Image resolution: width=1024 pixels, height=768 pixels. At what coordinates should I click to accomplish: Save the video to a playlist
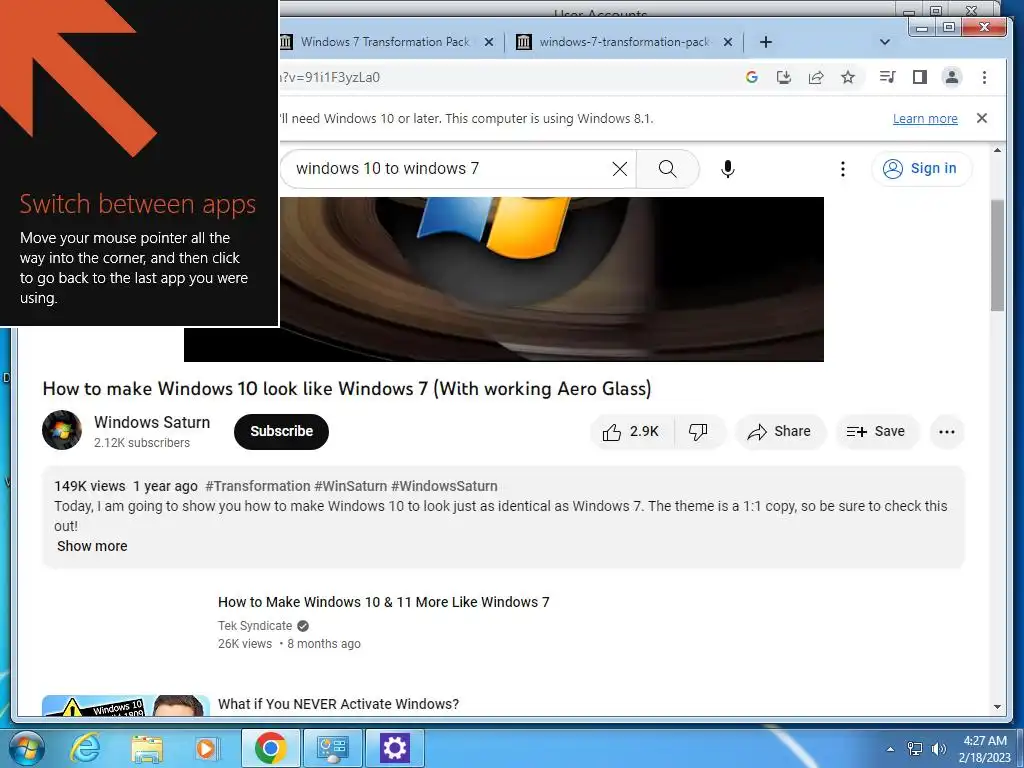point(876,432)
